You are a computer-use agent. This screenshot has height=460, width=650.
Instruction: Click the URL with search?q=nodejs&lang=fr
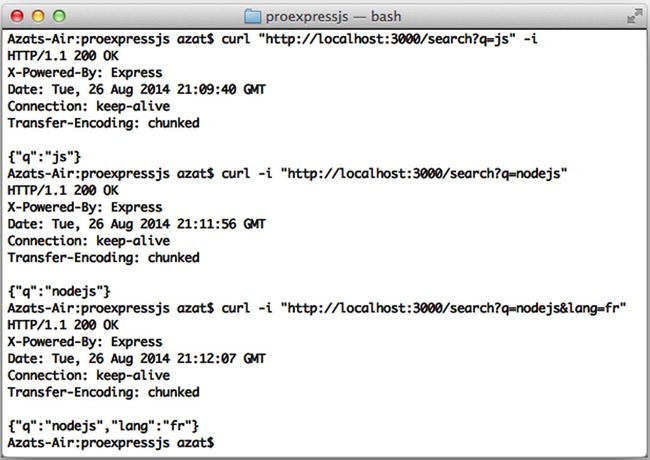click(453, 308)
